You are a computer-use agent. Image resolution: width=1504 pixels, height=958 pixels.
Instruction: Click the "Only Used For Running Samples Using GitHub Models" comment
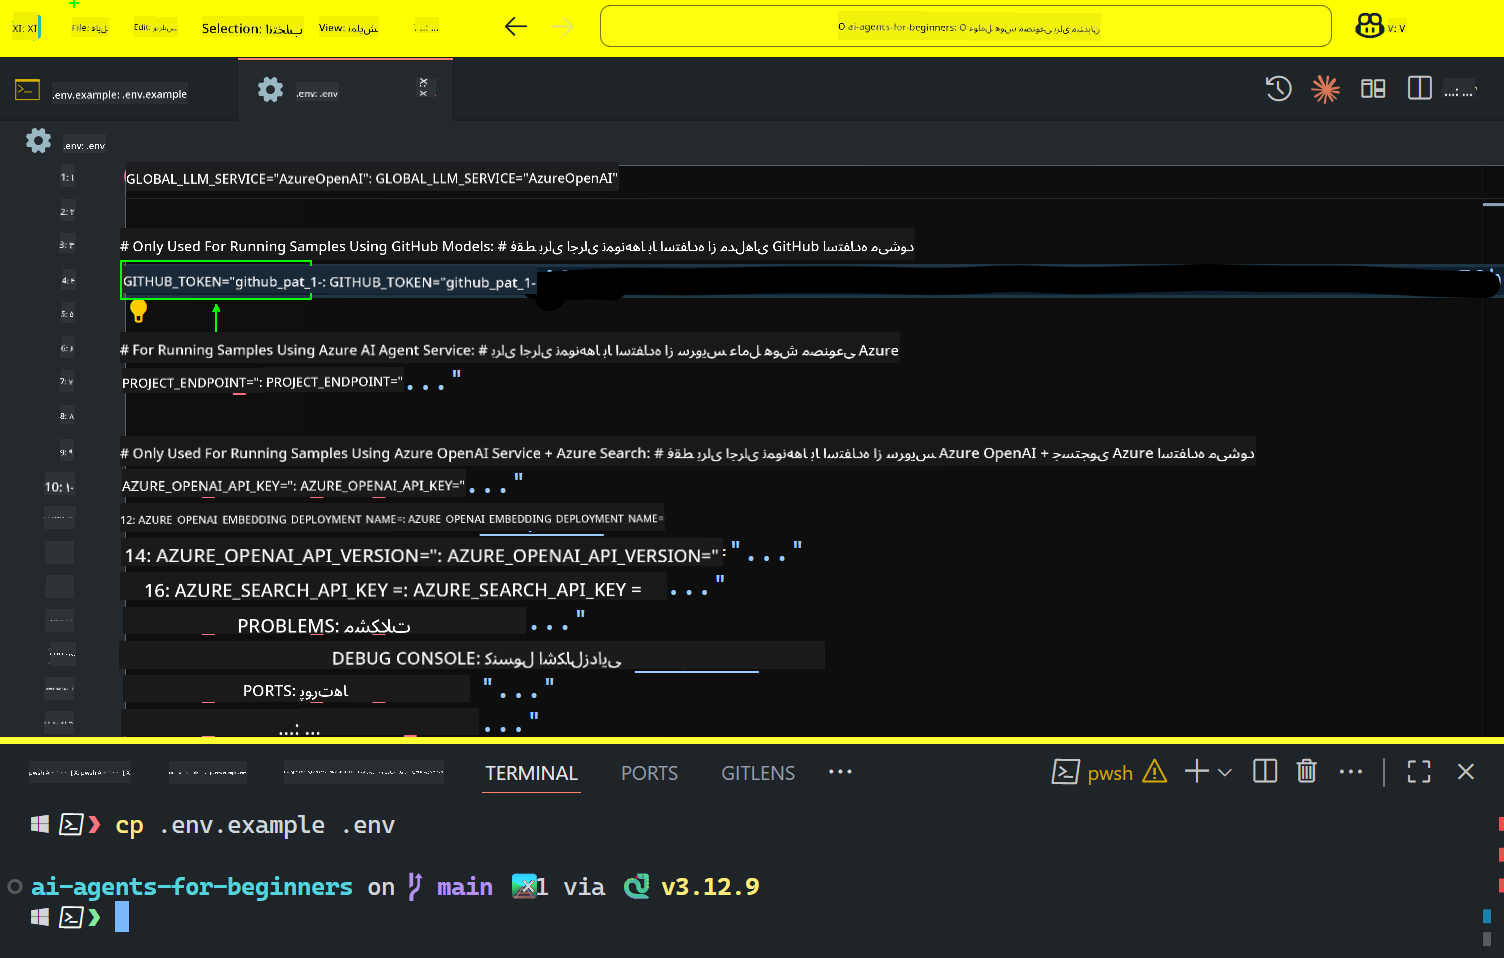click(517, 246)
